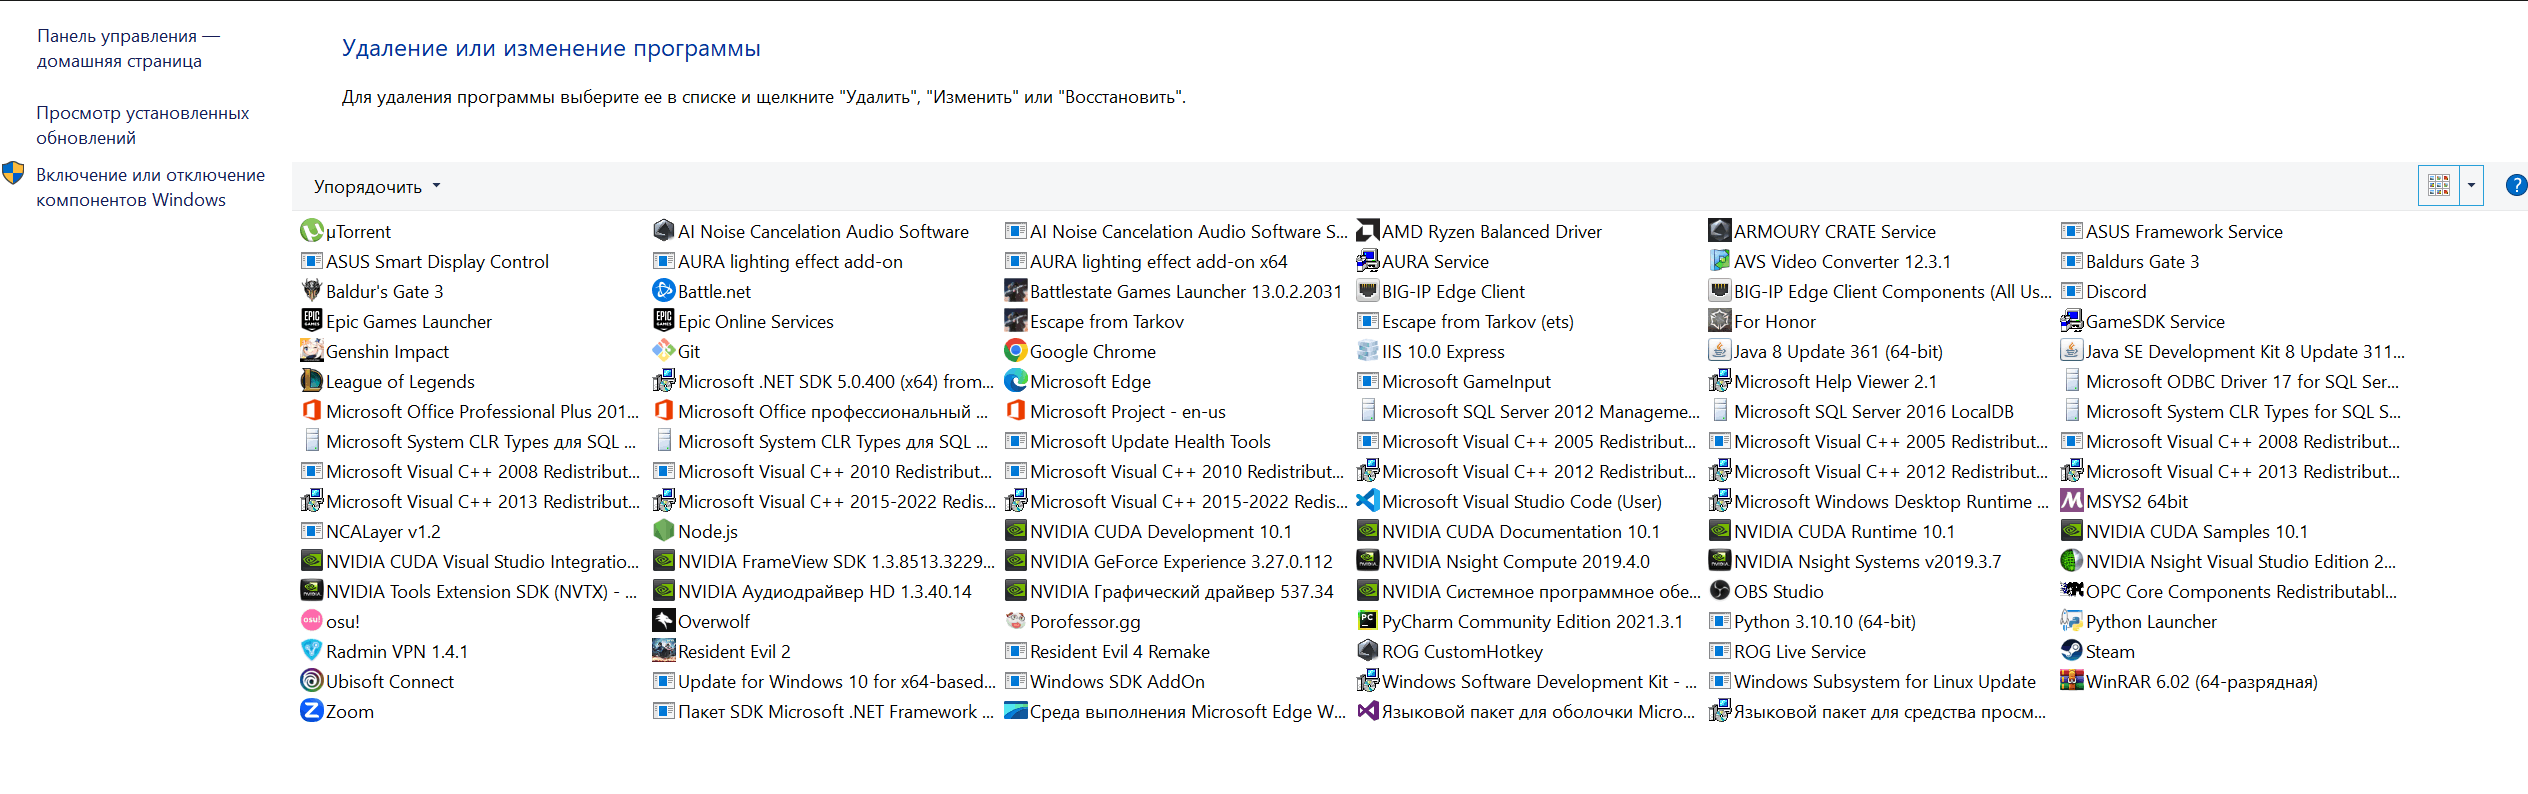
Task: Open the Упорядочить dropdown menu
Action: tap(377, 187)
